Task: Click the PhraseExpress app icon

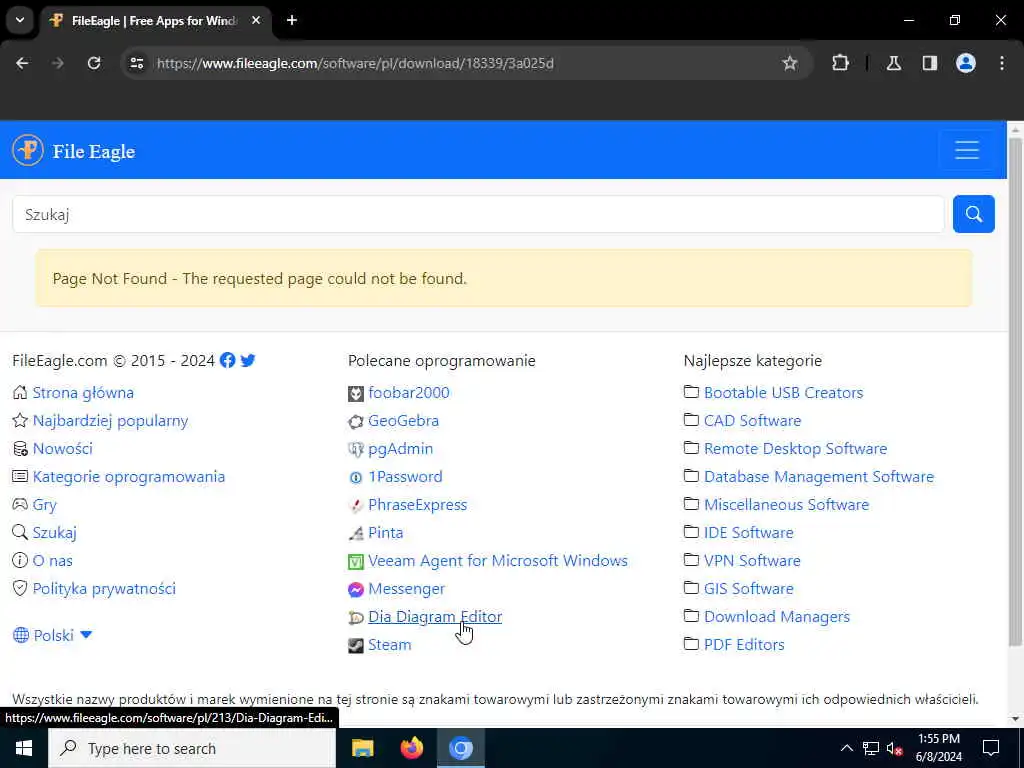Action: (x=355, y=505)
